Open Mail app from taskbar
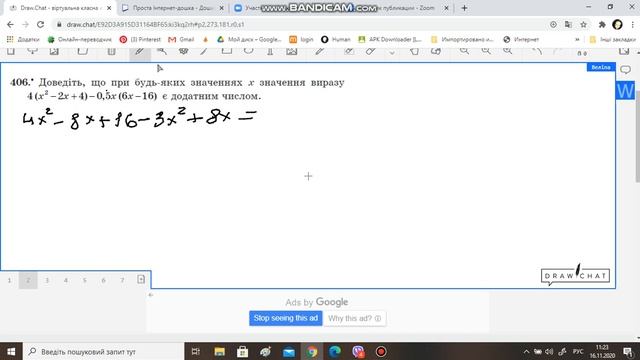 click(x=289, y=351)
